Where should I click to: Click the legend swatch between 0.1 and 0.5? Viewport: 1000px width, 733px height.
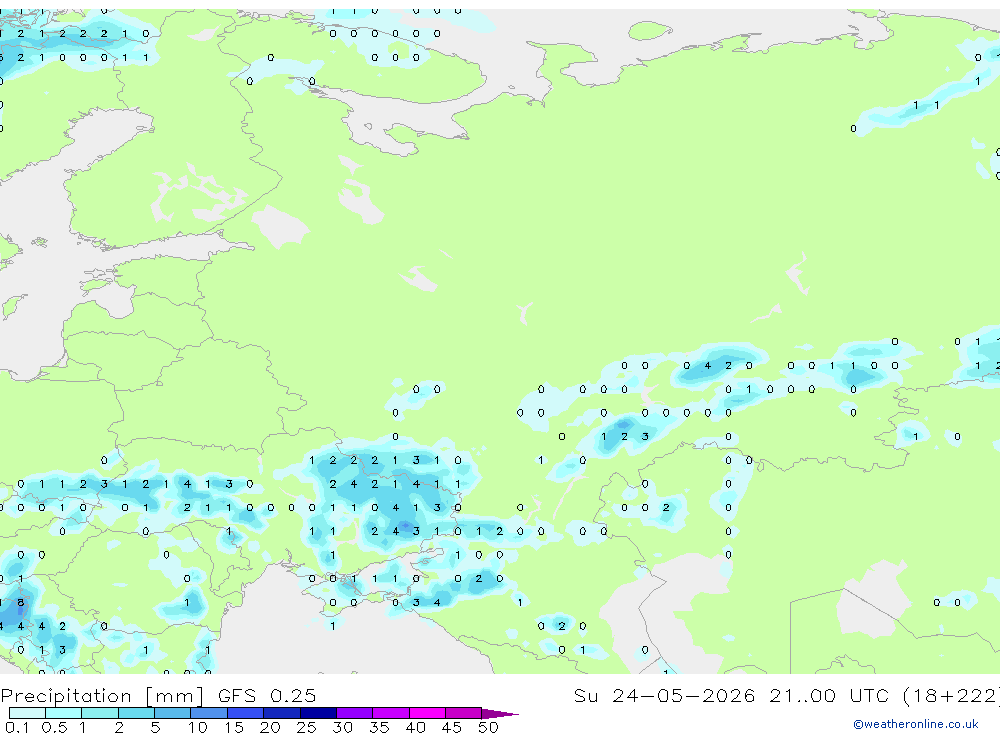click(27, 713)
